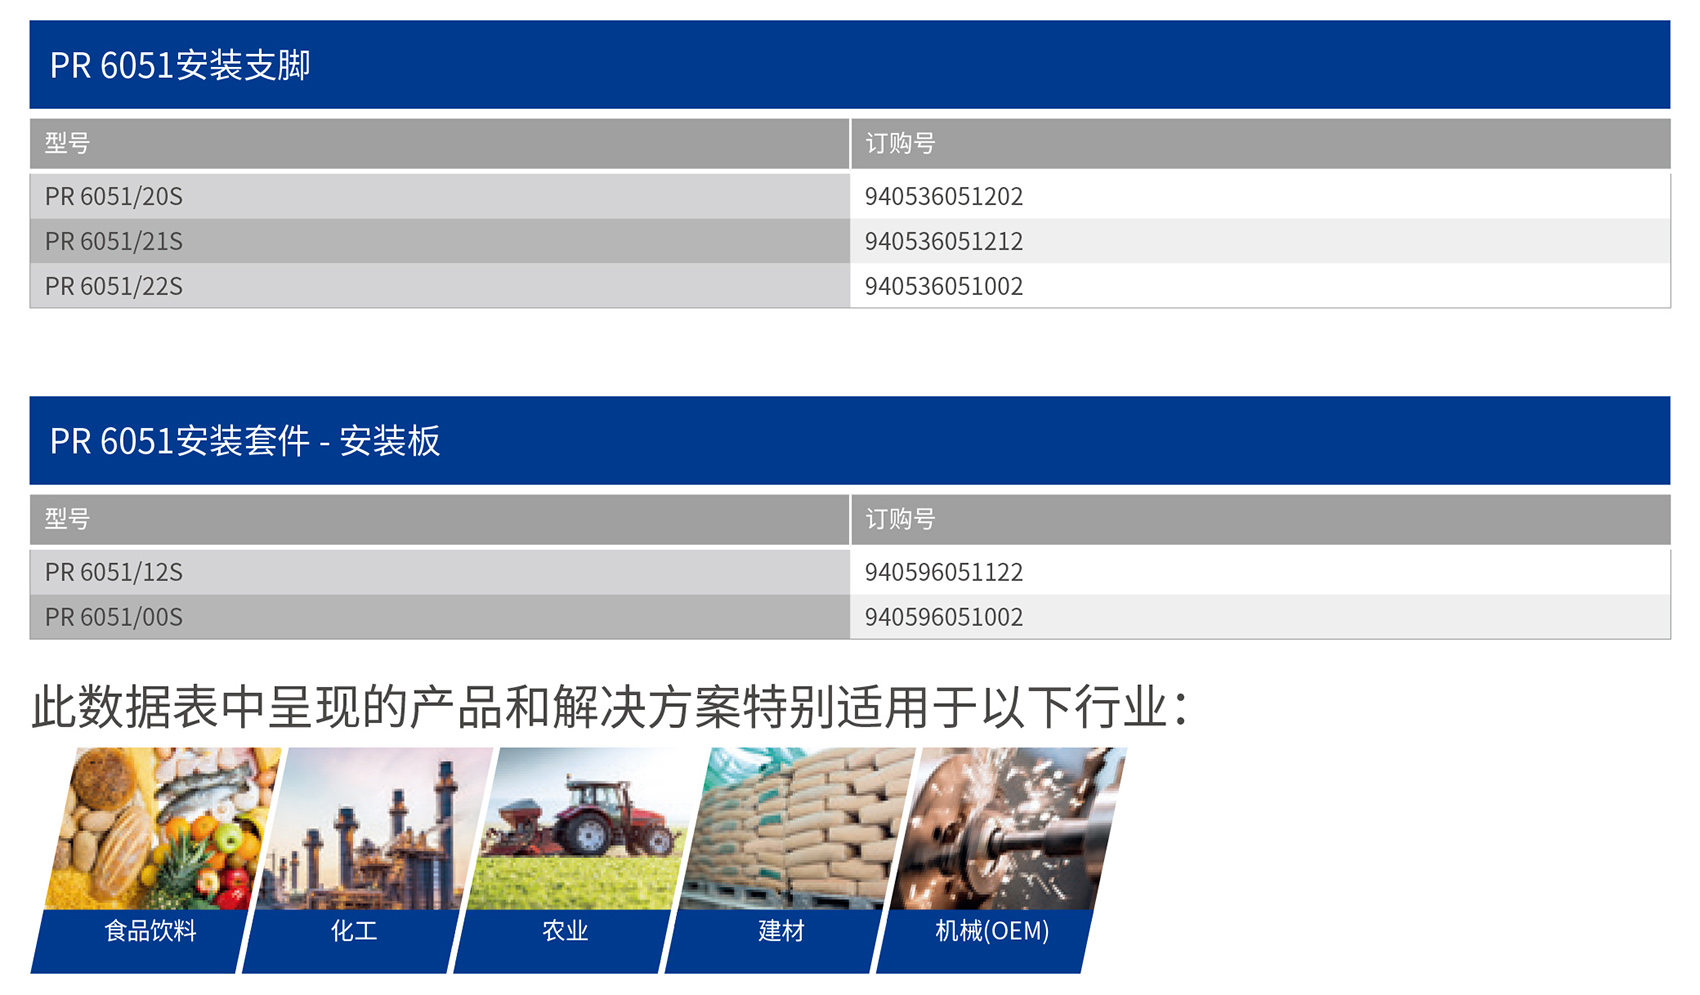Image resolution: width=1700 pixels, height=995 pixels.
Task: Select model PR 6051/20S cell
Action: [114, 197]
